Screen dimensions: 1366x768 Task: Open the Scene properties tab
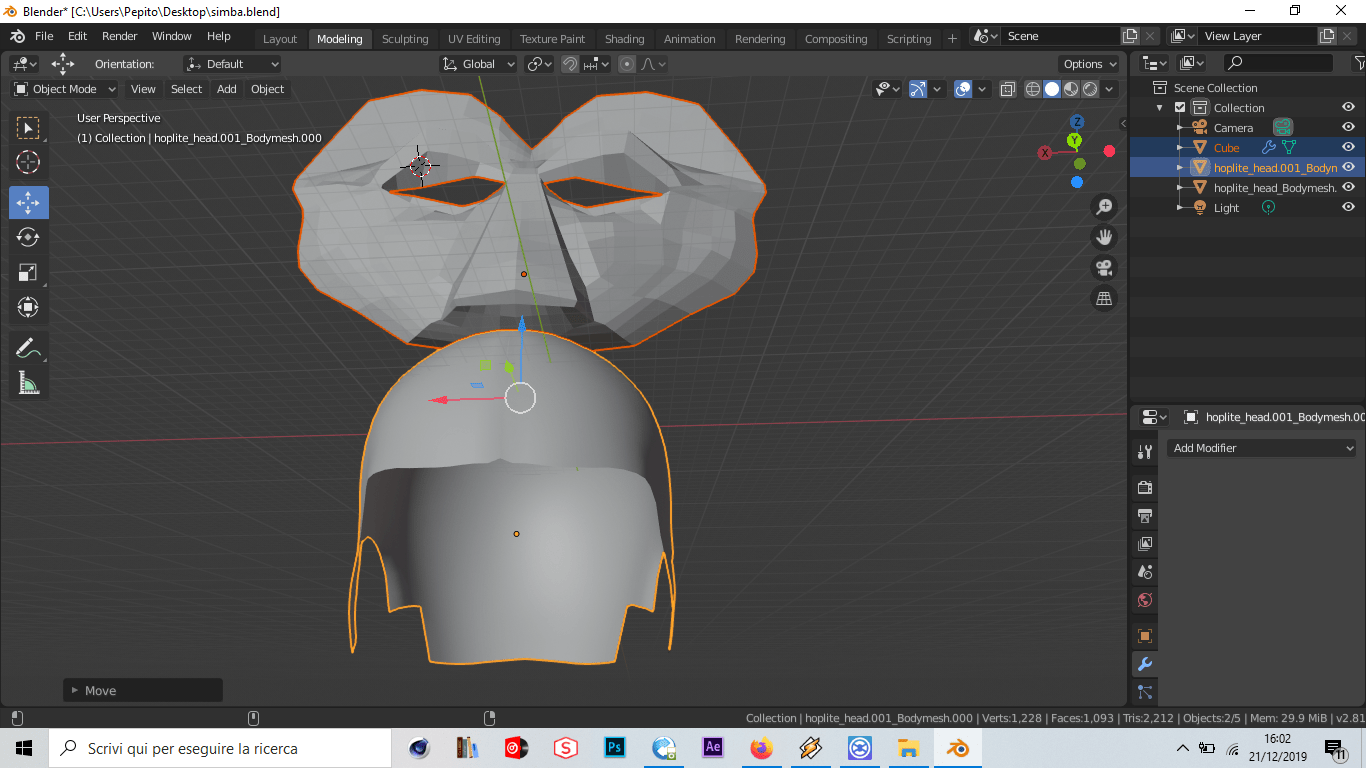tap(1145, 572)
